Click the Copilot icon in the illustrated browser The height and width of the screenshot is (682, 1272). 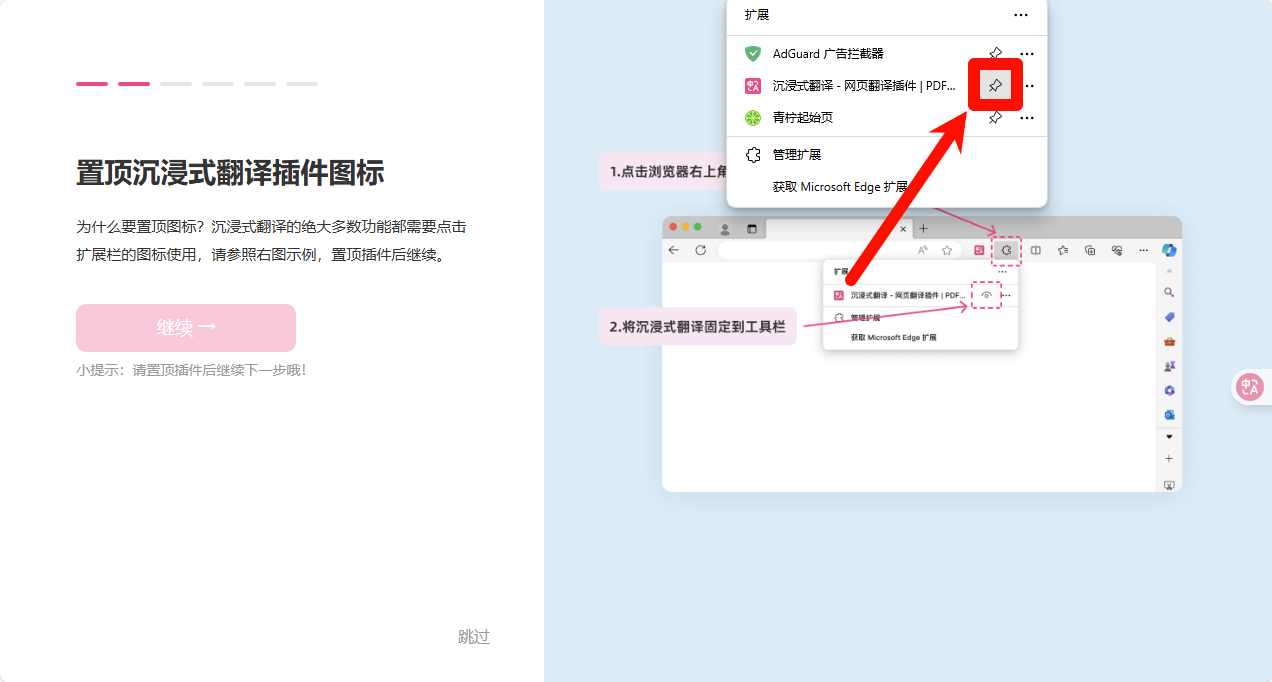pyautogui.click(x=1169, y=250)
